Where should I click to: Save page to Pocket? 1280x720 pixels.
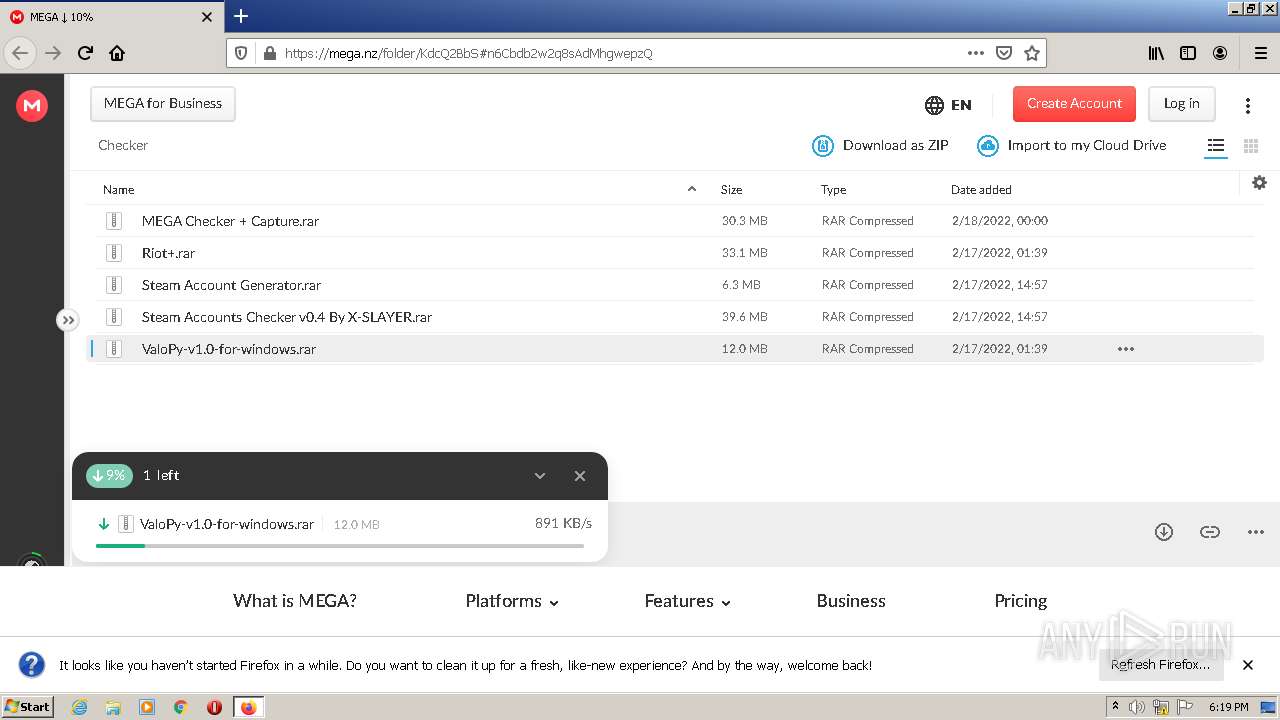click(1004, 53)
